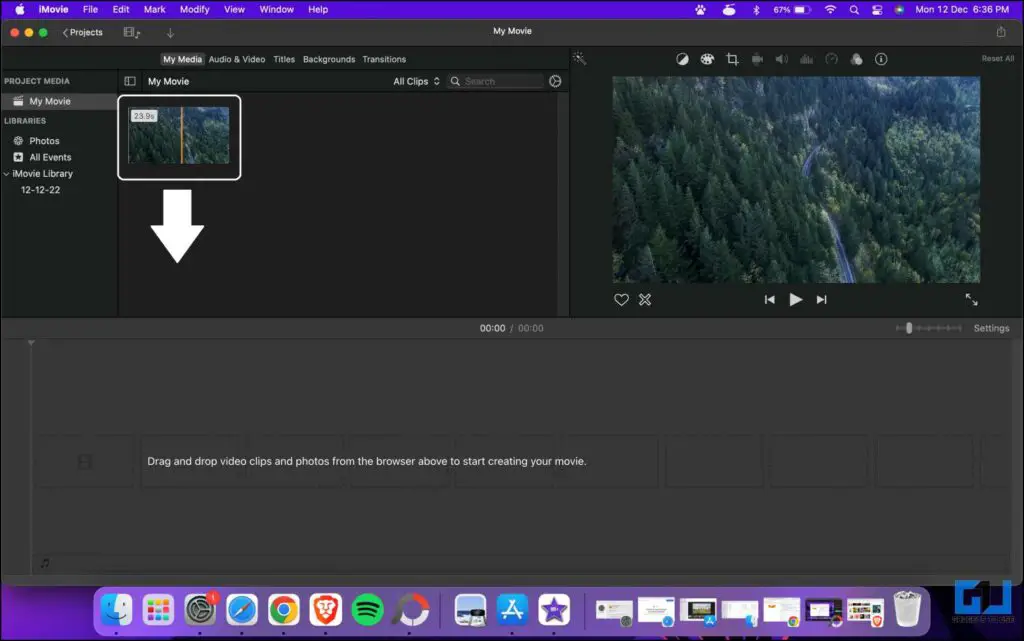Click the clip Information icon
1024x641 pixels.
pyautogui.click(x=881, y=59)
